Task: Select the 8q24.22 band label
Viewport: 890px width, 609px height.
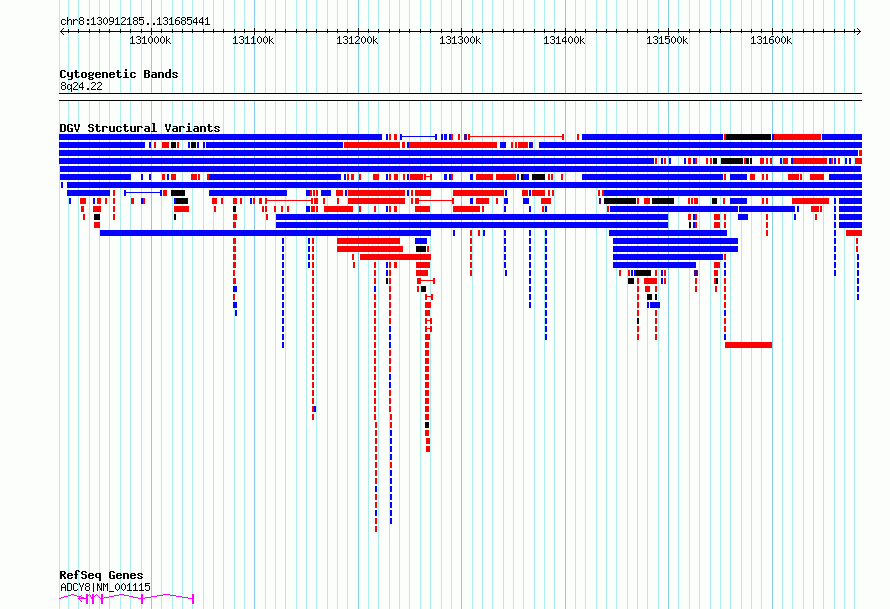Action: (x=81, y=86)
